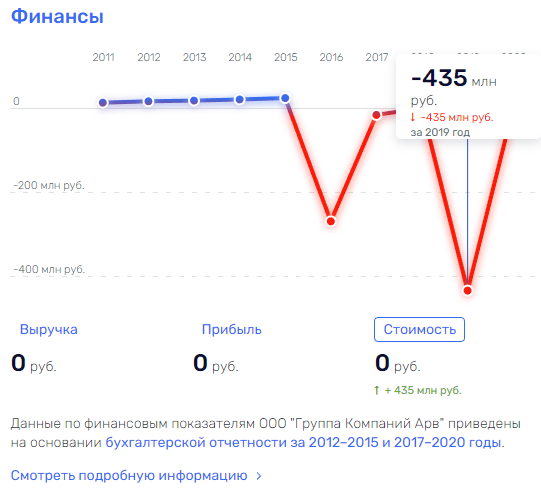Click the 2016 red data point
Viewport: 541px width, 491px height.
coord(331,221)
